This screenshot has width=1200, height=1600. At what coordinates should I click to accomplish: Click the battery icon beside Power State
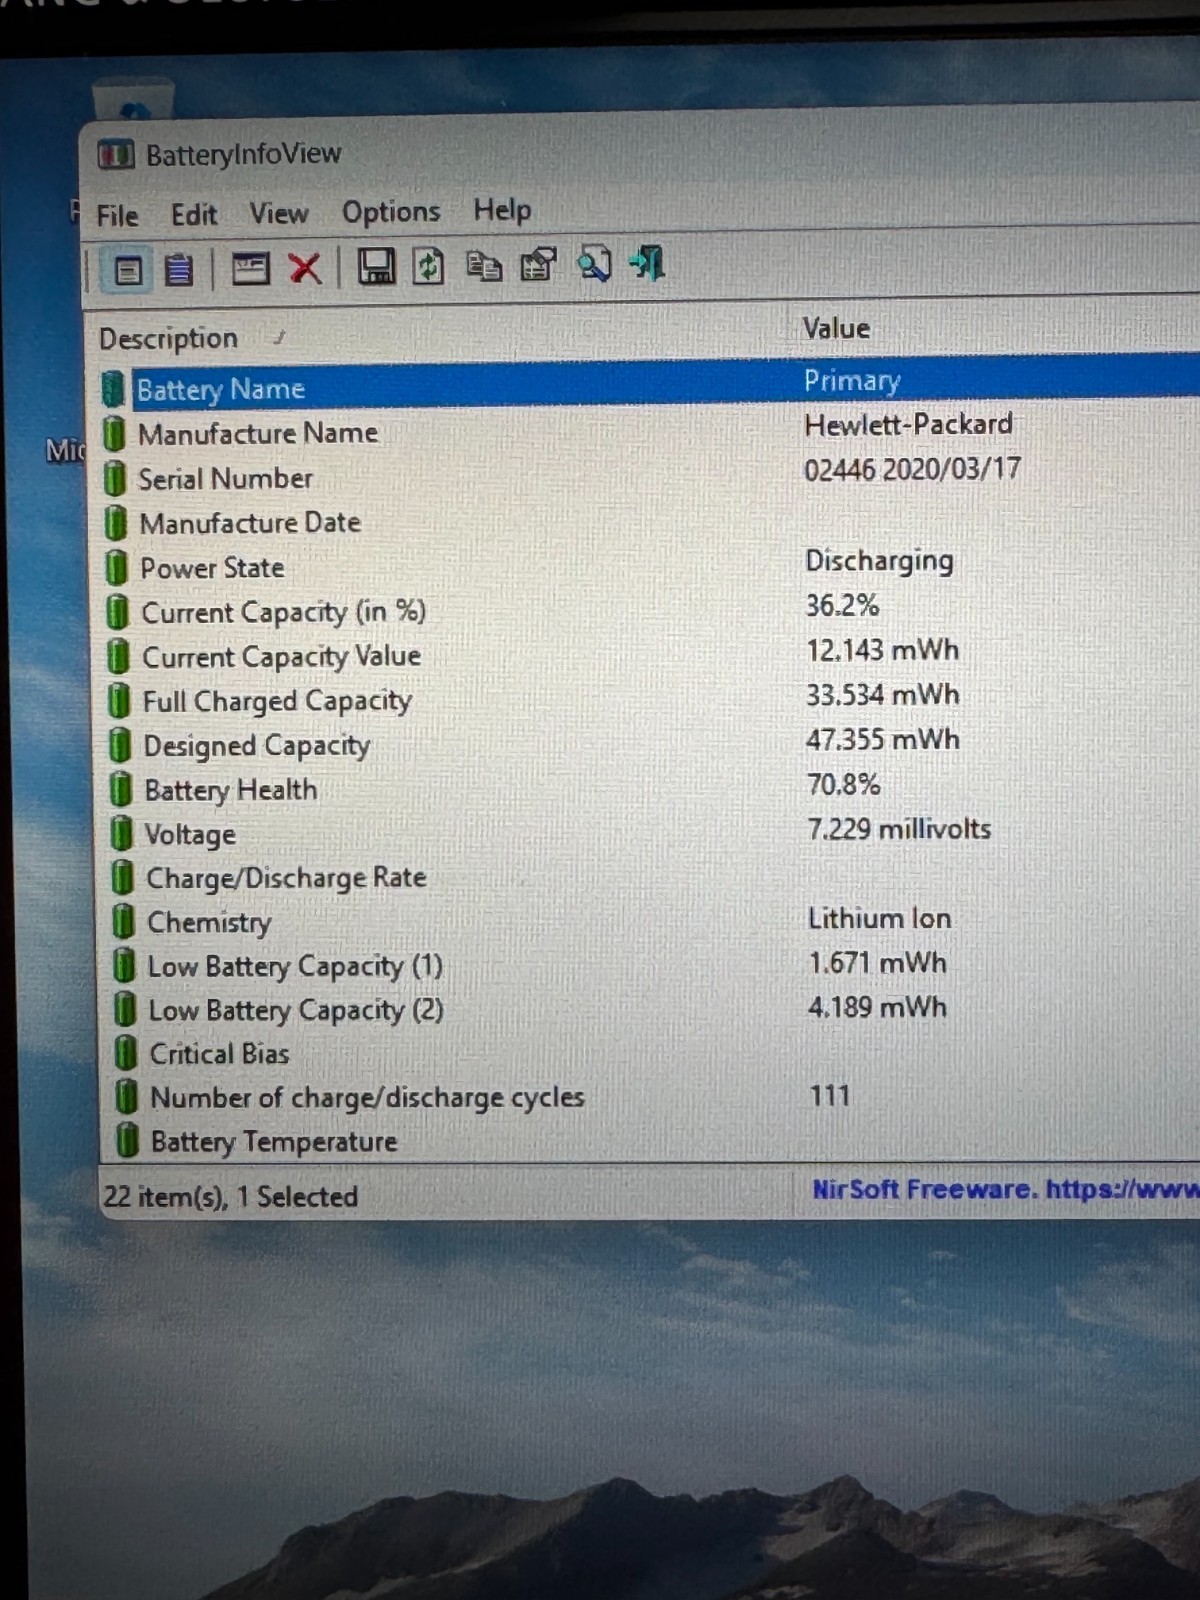117,568
